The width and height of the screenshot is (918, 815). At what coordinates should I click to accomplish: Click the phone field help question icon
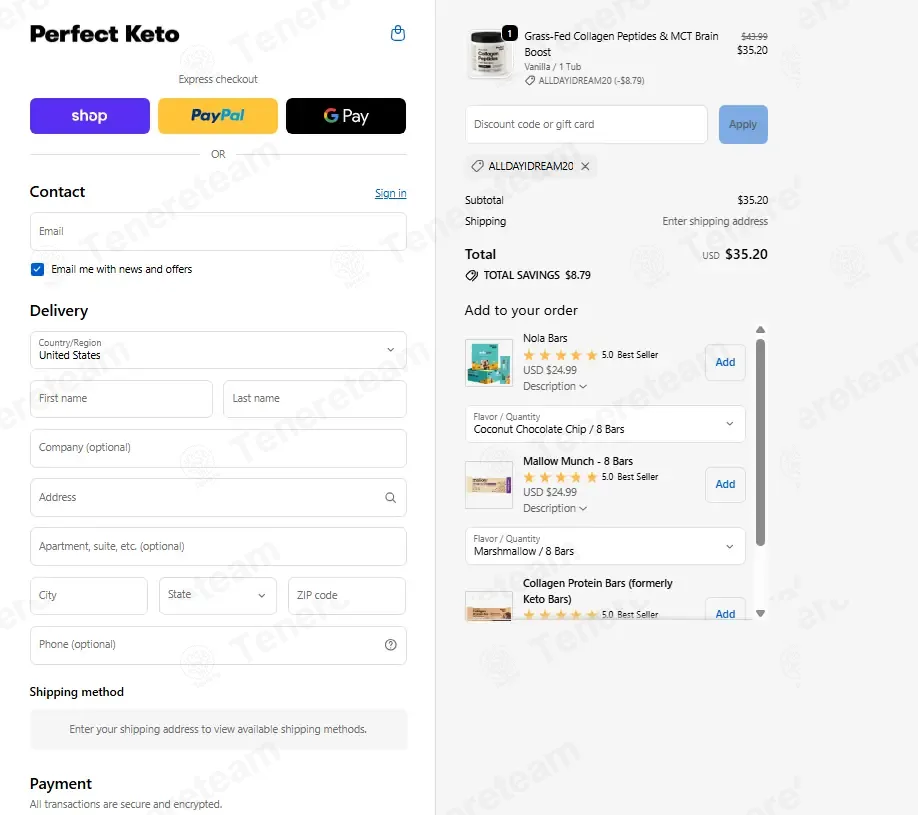click(x=391, y=645)
